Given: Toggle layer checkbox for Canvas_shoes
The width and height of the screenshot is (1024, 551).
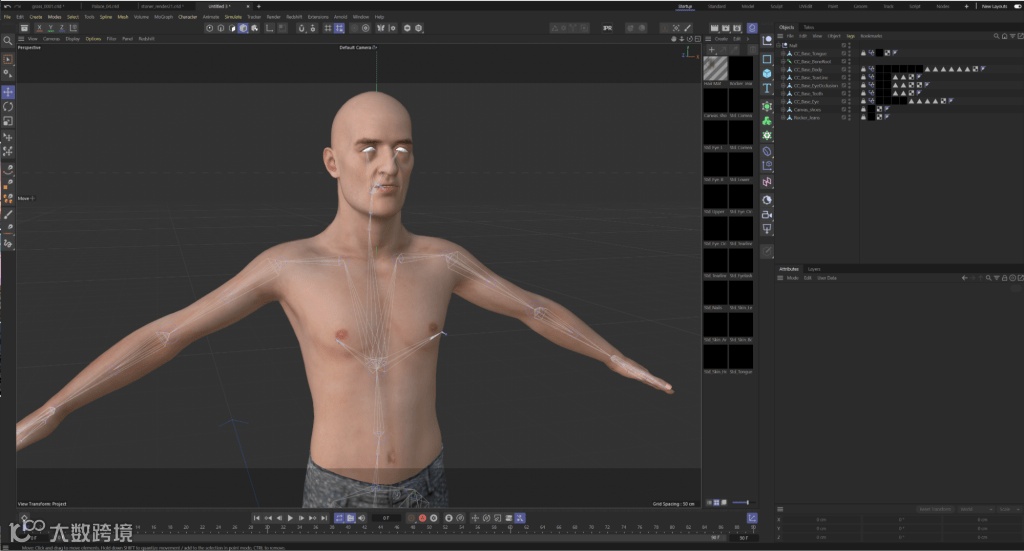Looking at the screenshot, I should [x=844, y=110].
